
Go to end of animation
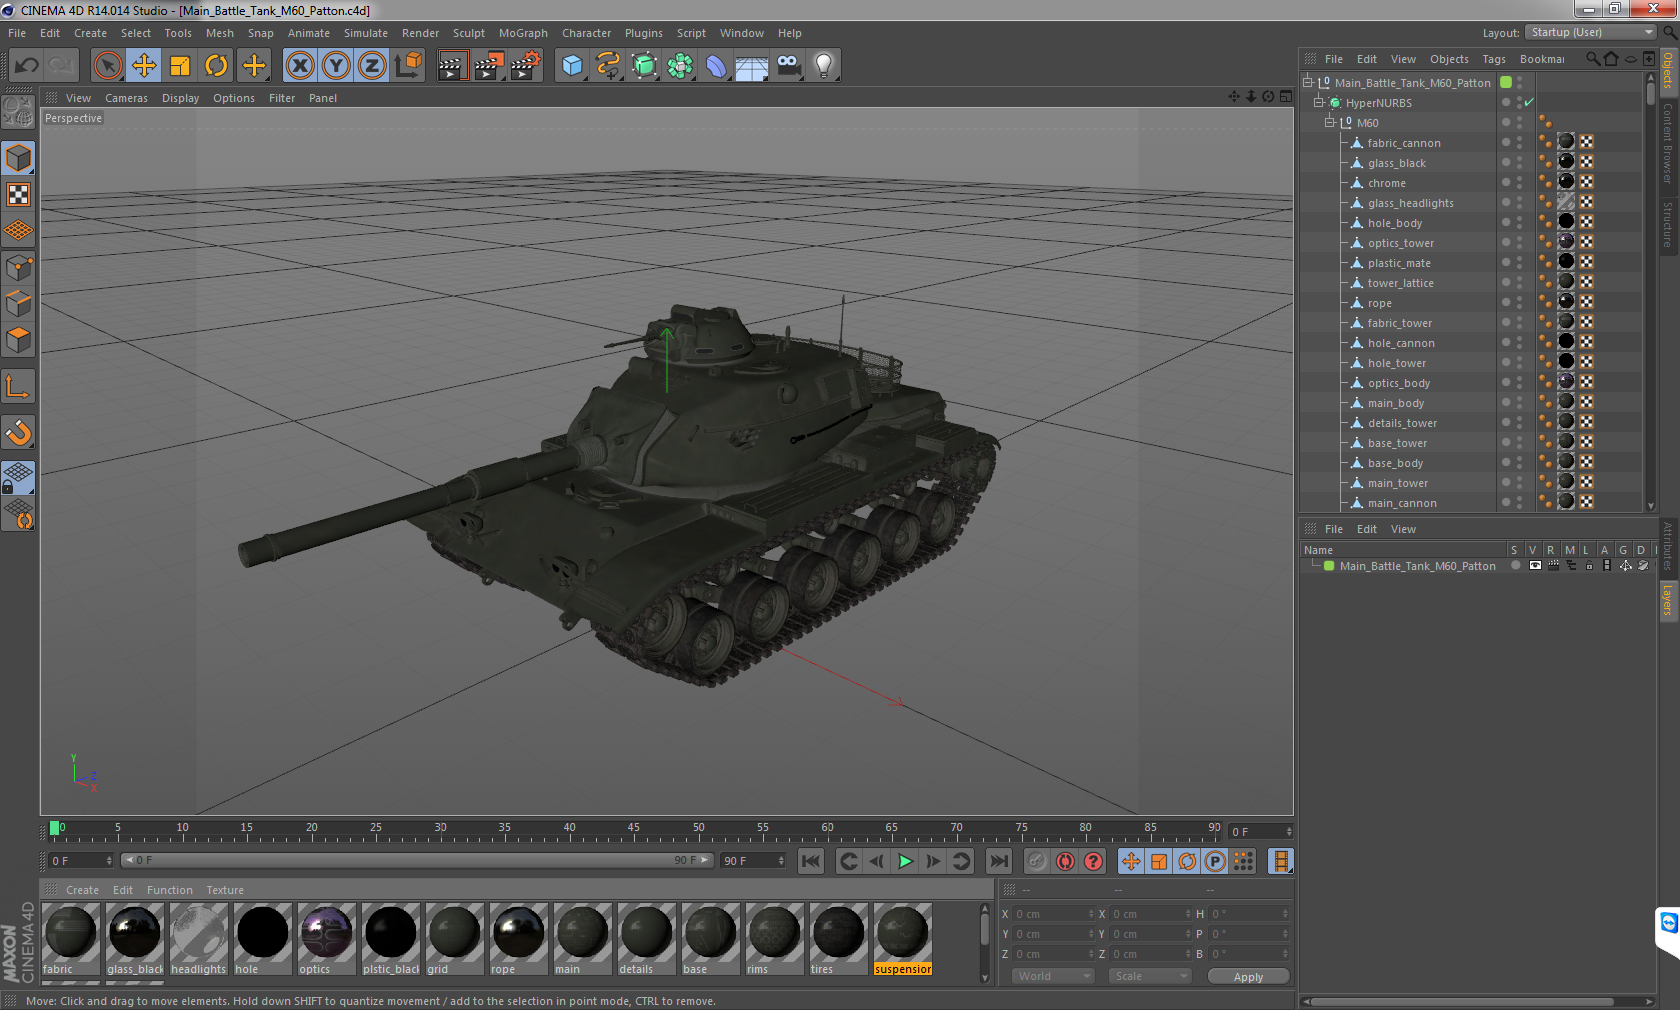pyautogui.click(x=999, y=861)
